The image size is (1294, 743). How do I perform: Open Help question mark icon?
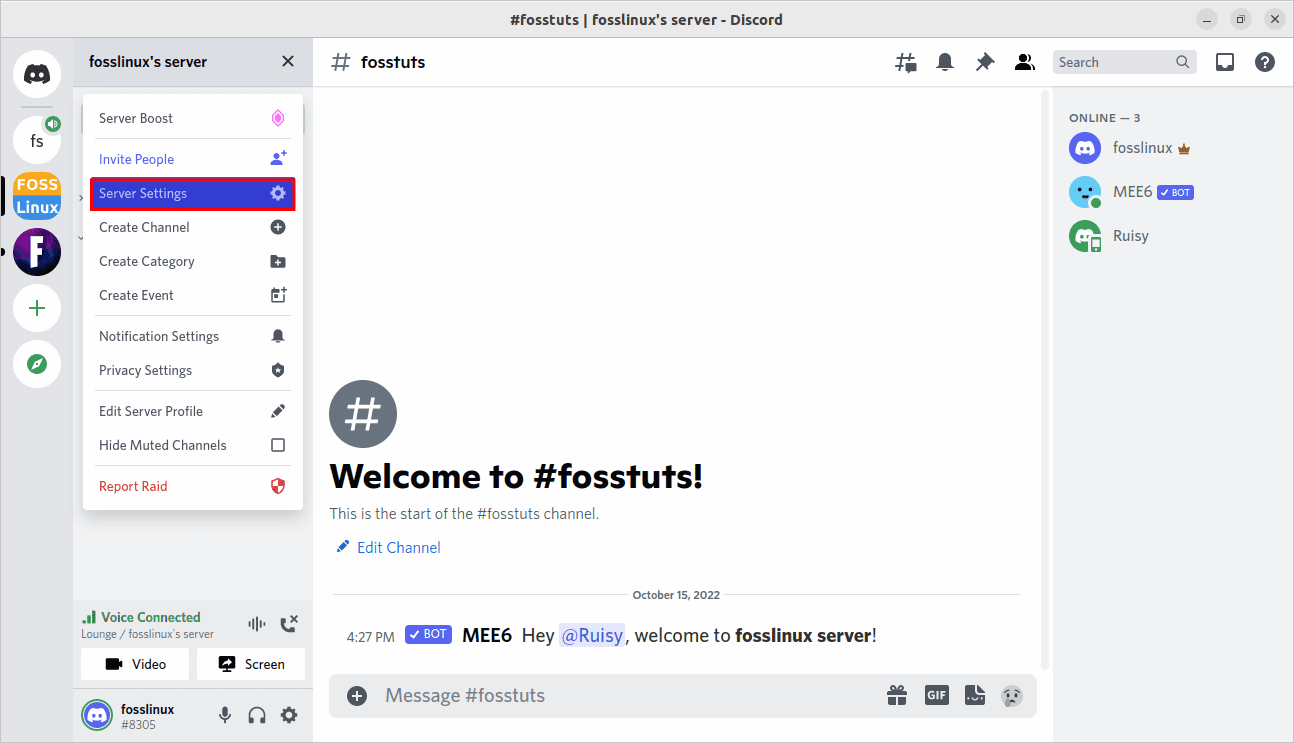pyautogui.click(x=1265, y=62)
